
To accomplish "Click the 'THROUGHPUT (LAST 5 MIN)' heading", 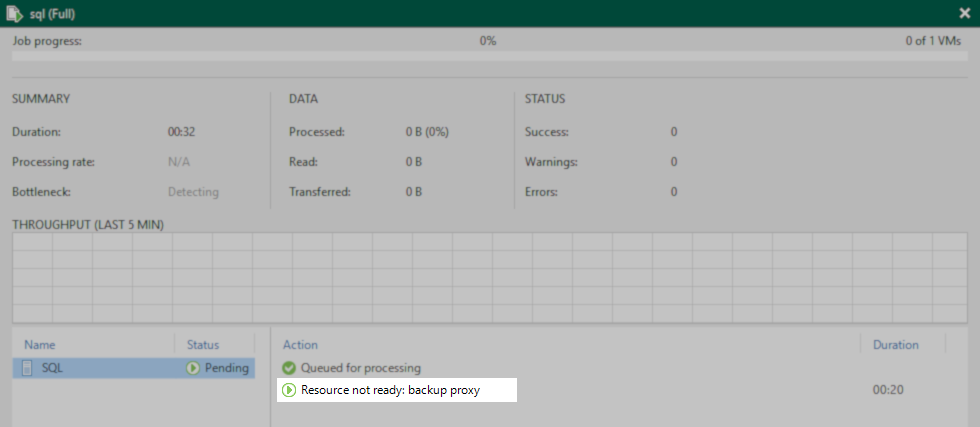I will pos(88,225).
